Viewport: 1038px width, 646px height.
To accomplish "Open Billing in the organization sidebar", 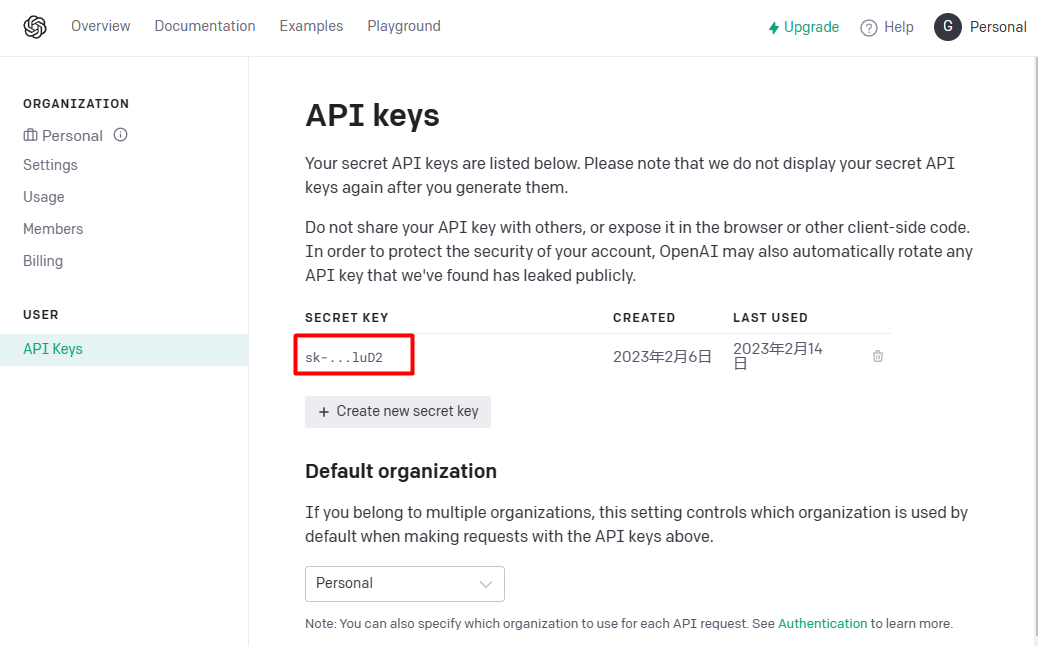I will (x=43, y=261).
